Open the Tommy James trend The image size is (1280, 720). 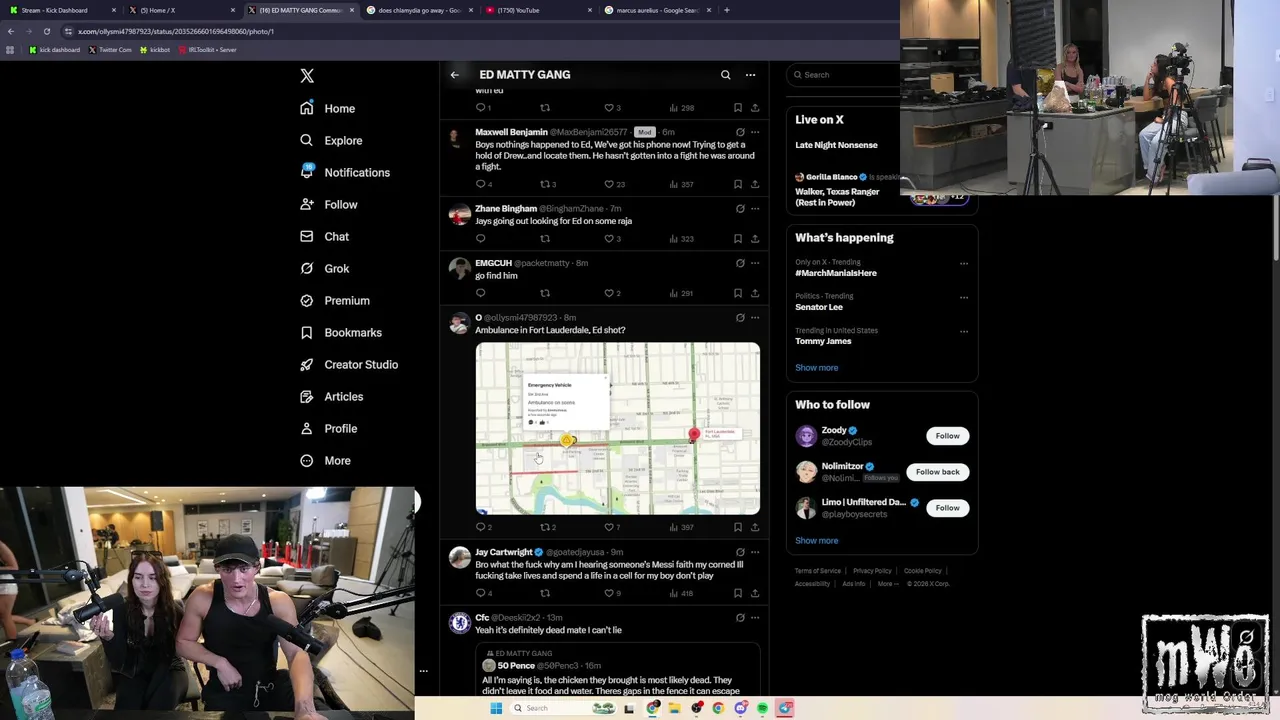point(823,341)
